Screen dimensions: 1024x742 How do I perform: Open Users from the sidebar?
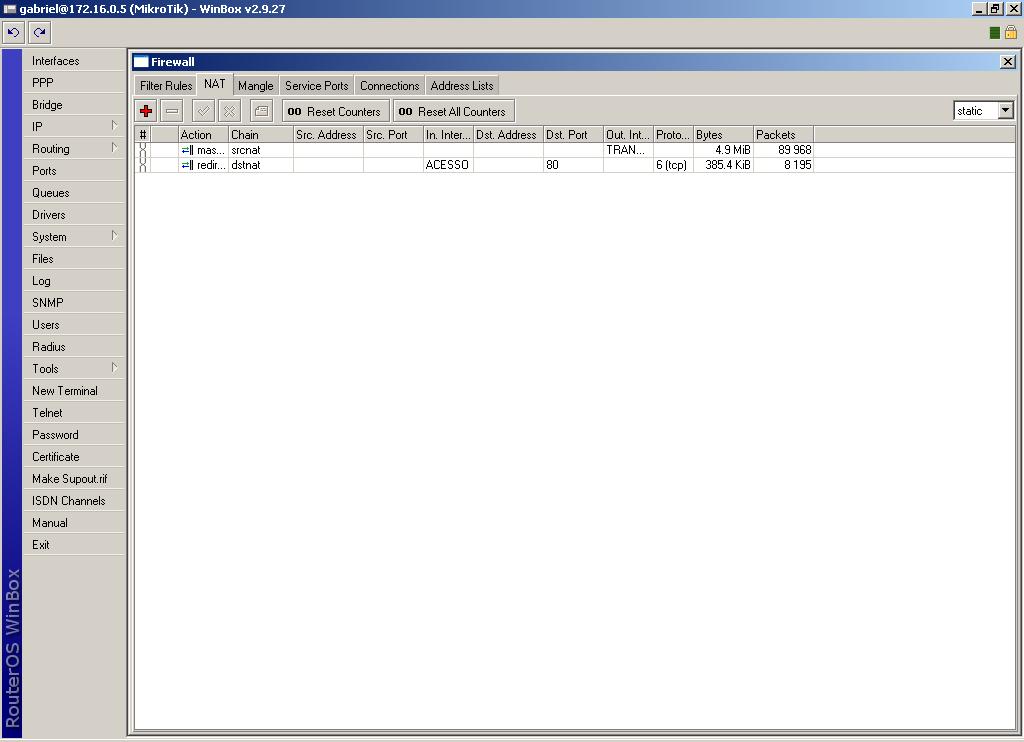(x=74, y=325)
